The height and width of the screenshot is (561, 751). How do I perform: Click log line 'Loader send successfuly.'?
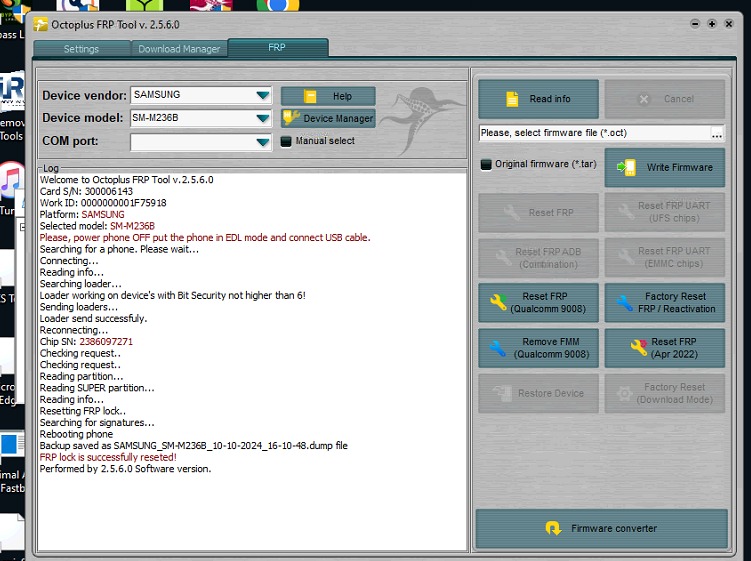click(93, 319)
